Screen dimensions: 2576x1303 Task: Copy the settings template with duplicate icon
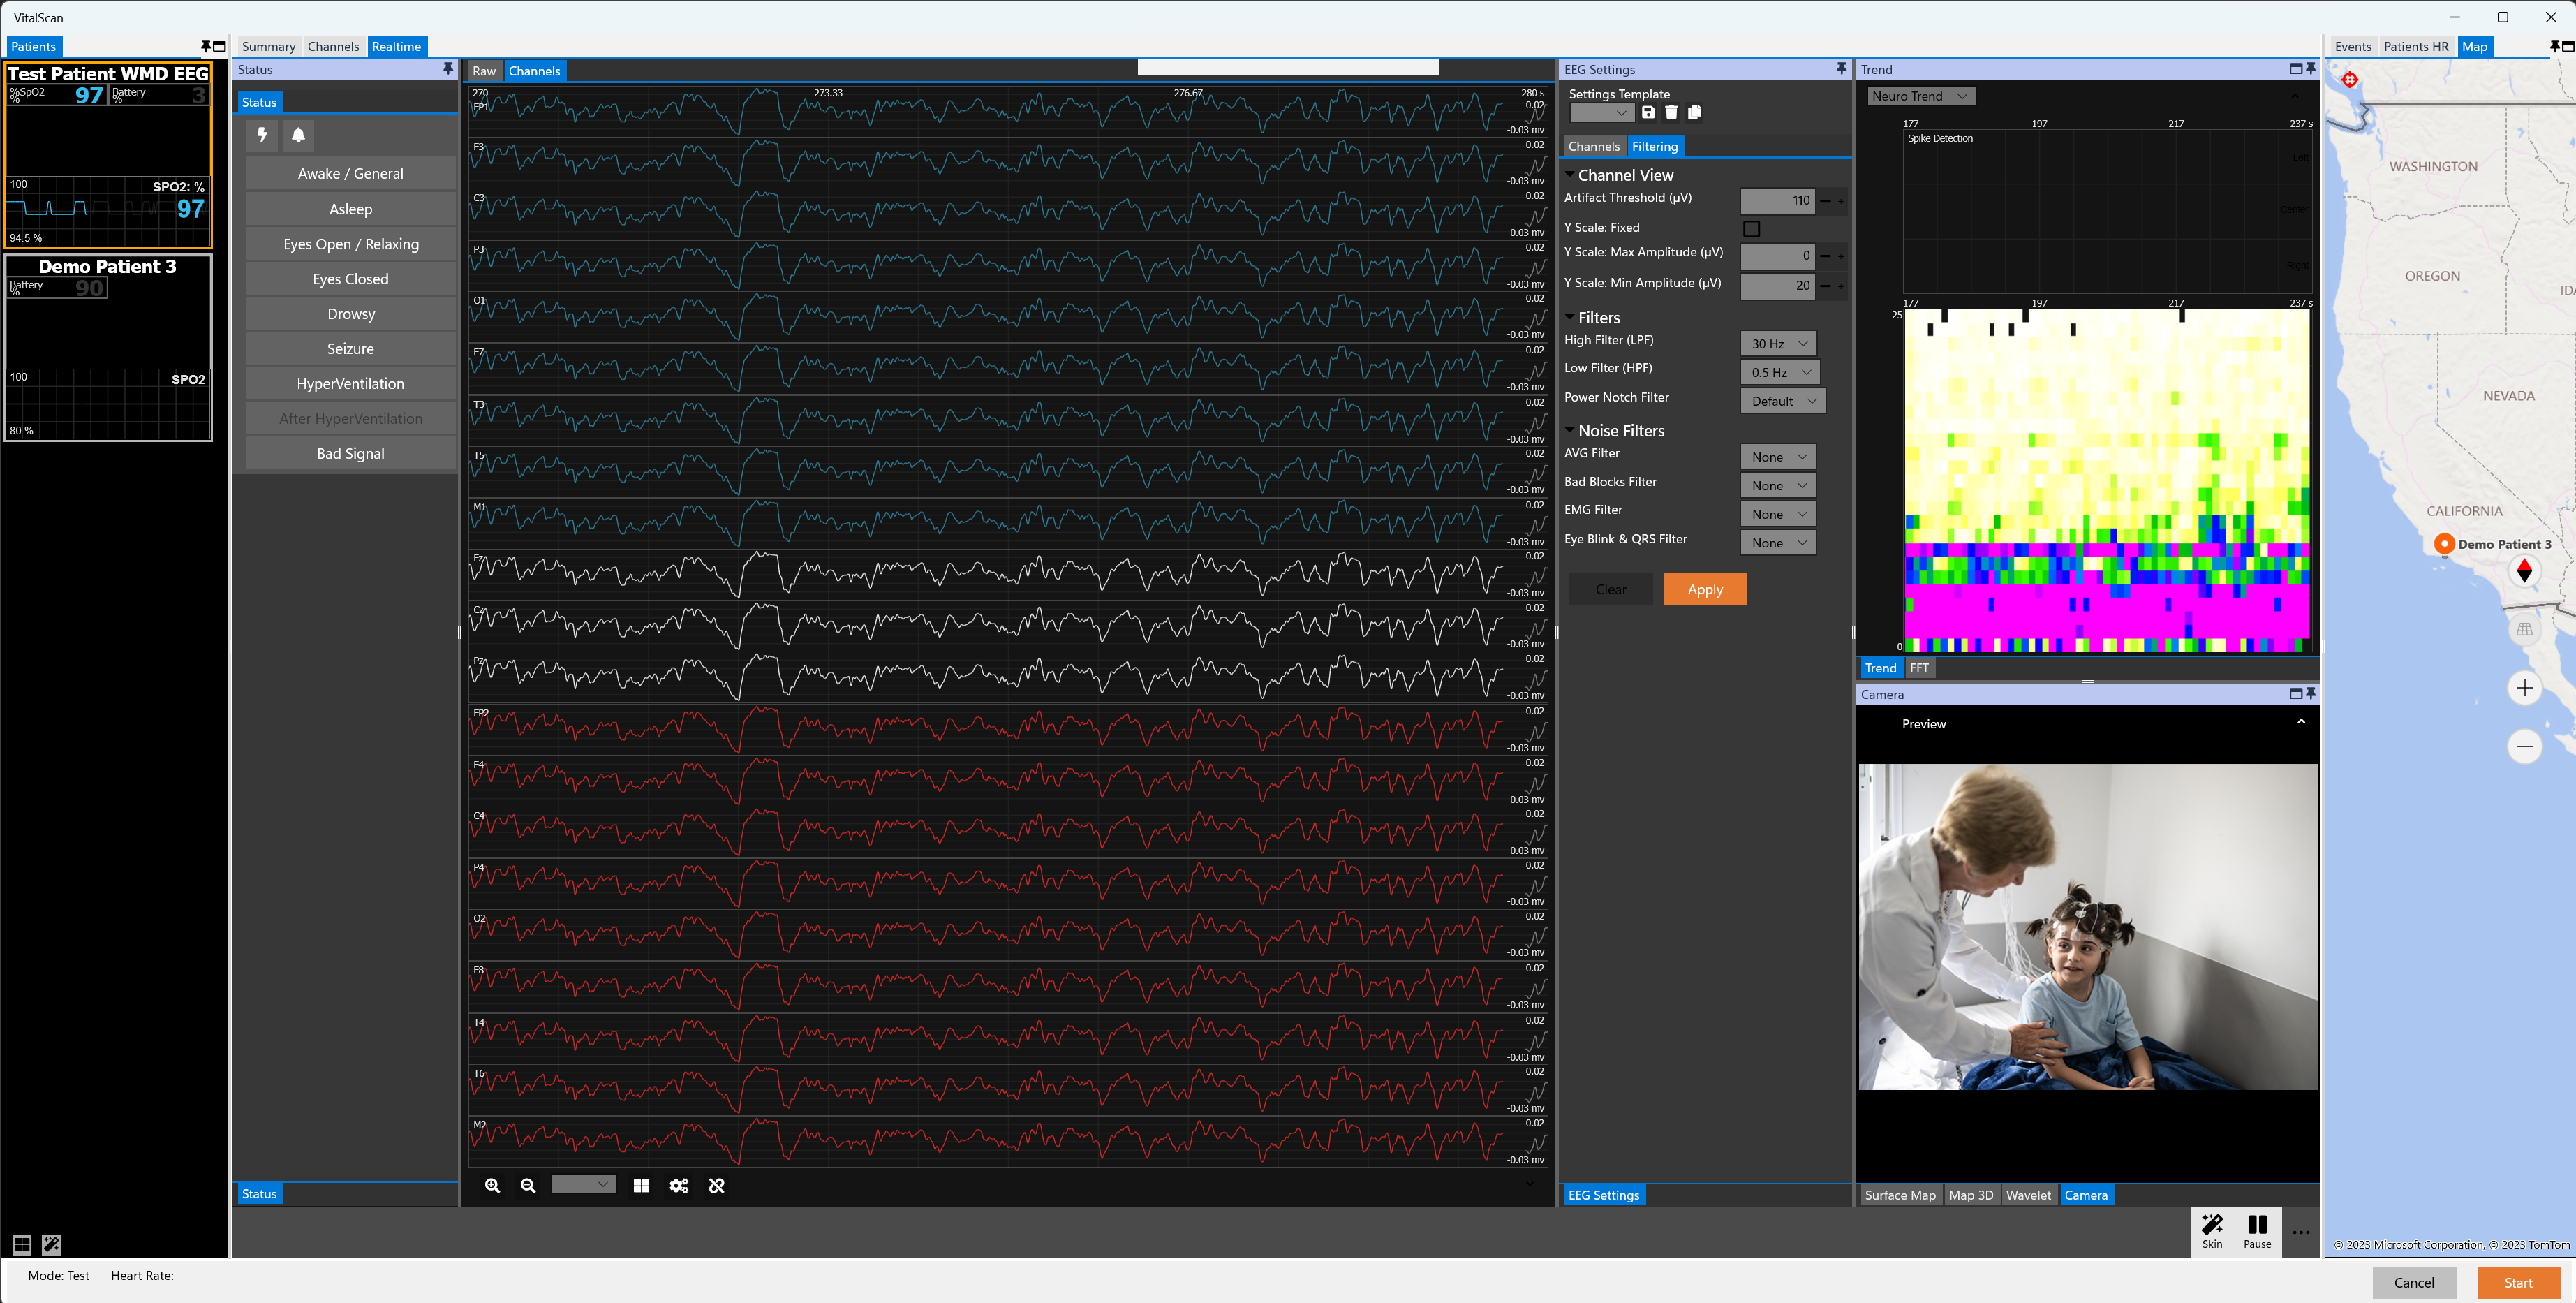tap(1694, 113)
